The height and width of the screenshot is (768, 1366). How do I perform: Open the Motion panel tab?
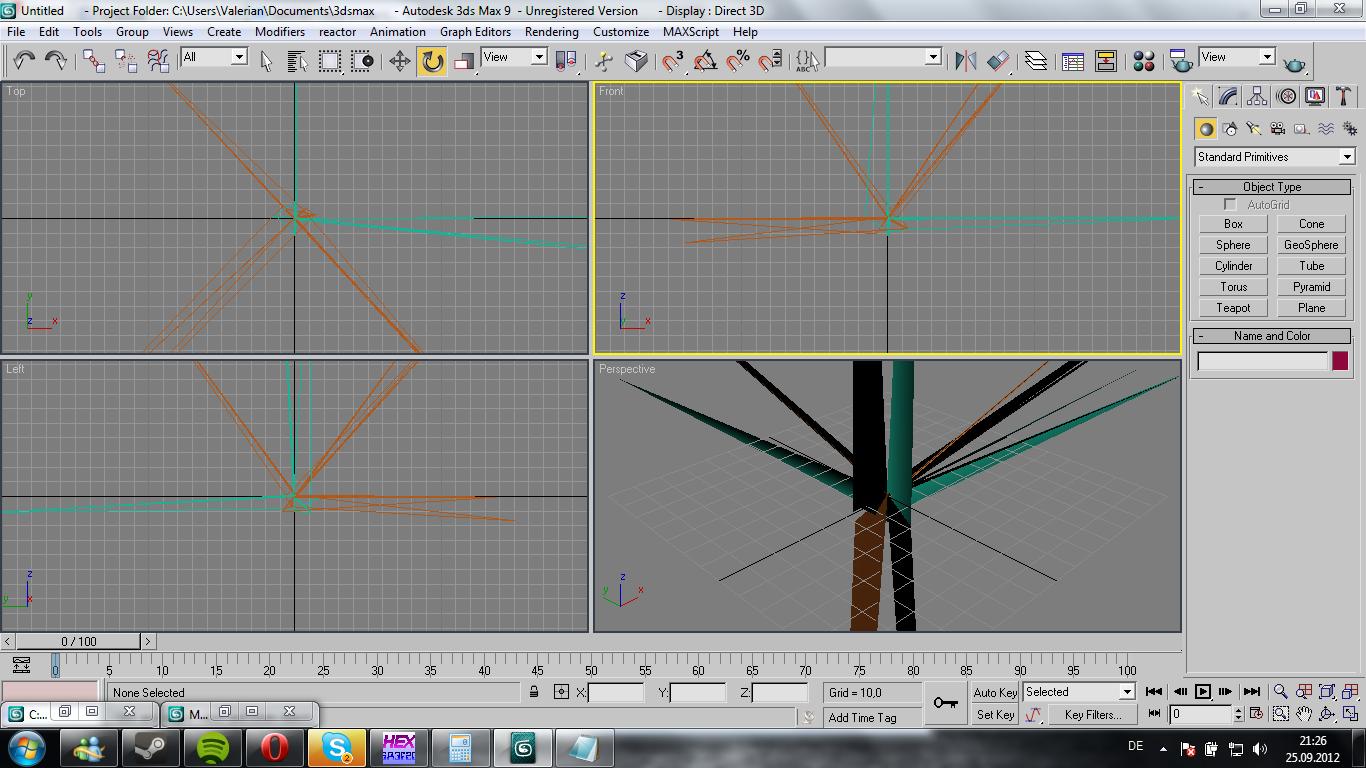click(x=1287, y=96)
